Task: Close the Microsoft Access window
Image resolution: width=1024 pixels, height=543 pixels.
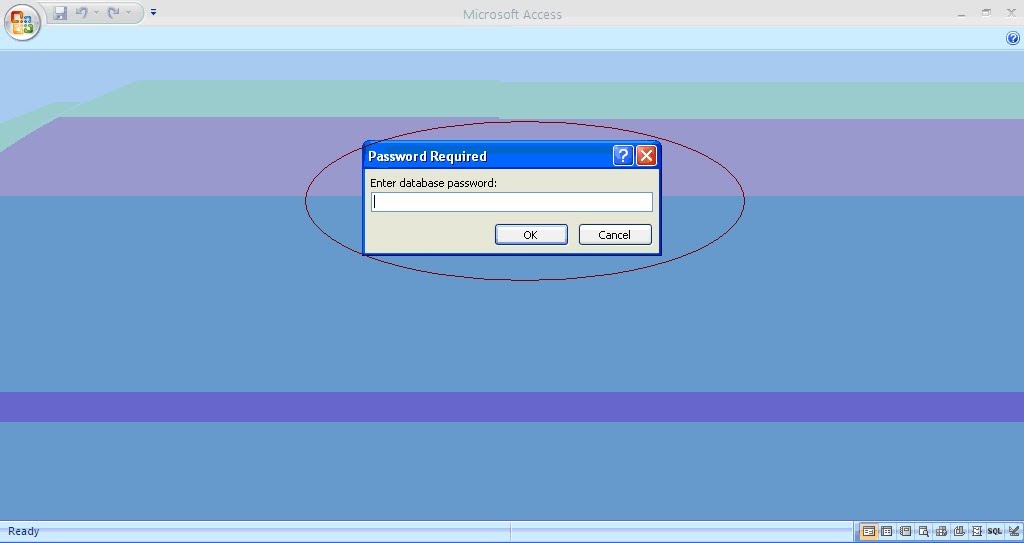Action: (x=1011, y=13)
